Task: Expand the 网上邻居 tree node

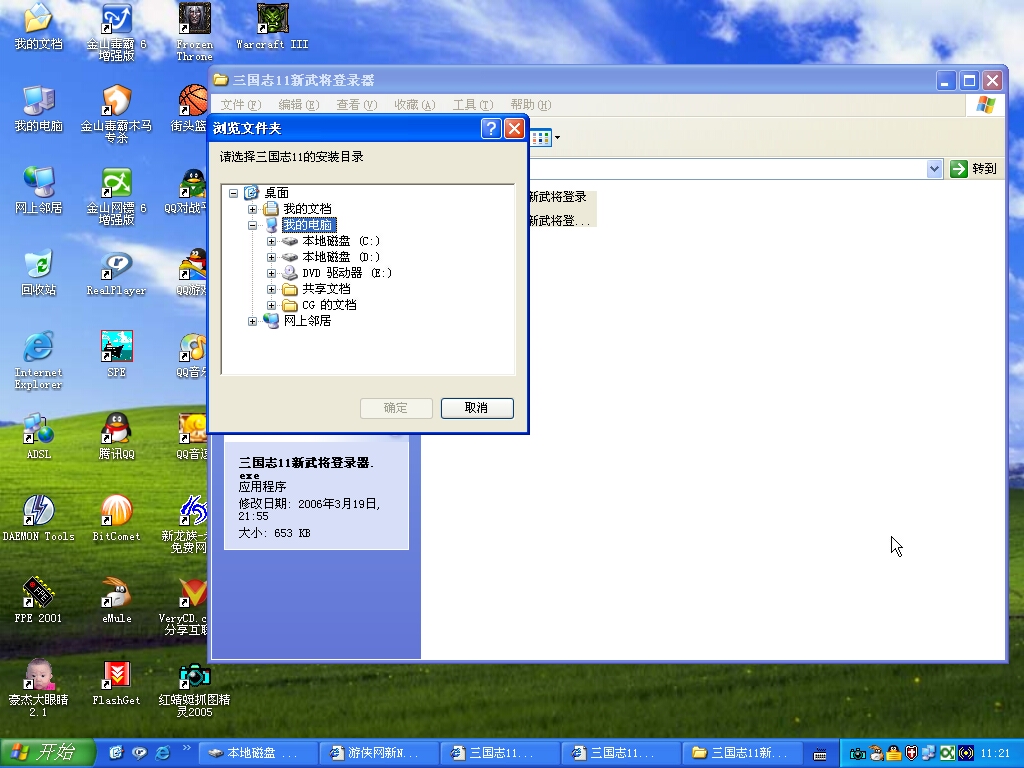Action: (252, 321)
